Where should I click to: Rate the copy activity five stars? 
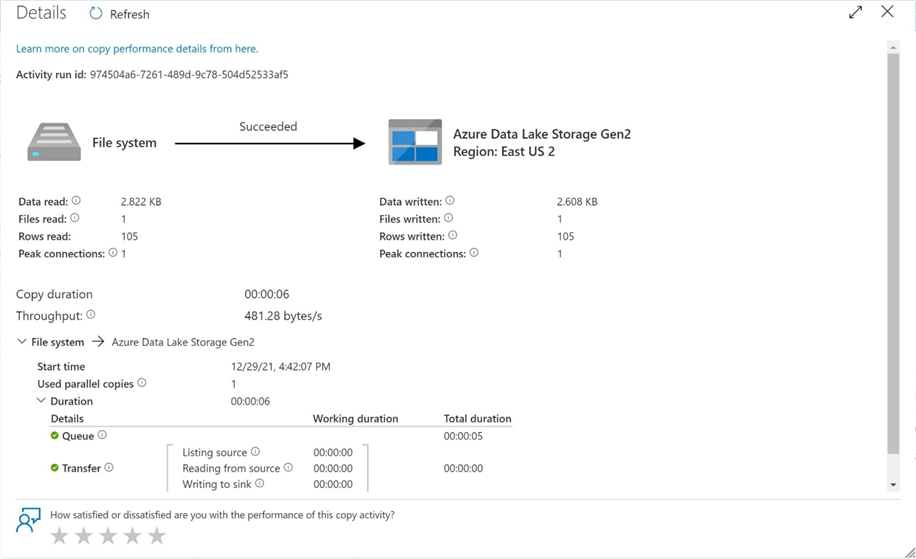(x=157, y=537)
